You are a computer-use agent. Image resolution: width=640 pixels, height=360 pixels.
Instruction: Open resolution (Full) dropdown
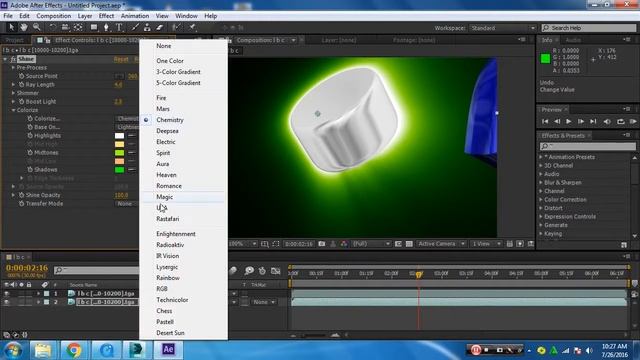[371, 244]
